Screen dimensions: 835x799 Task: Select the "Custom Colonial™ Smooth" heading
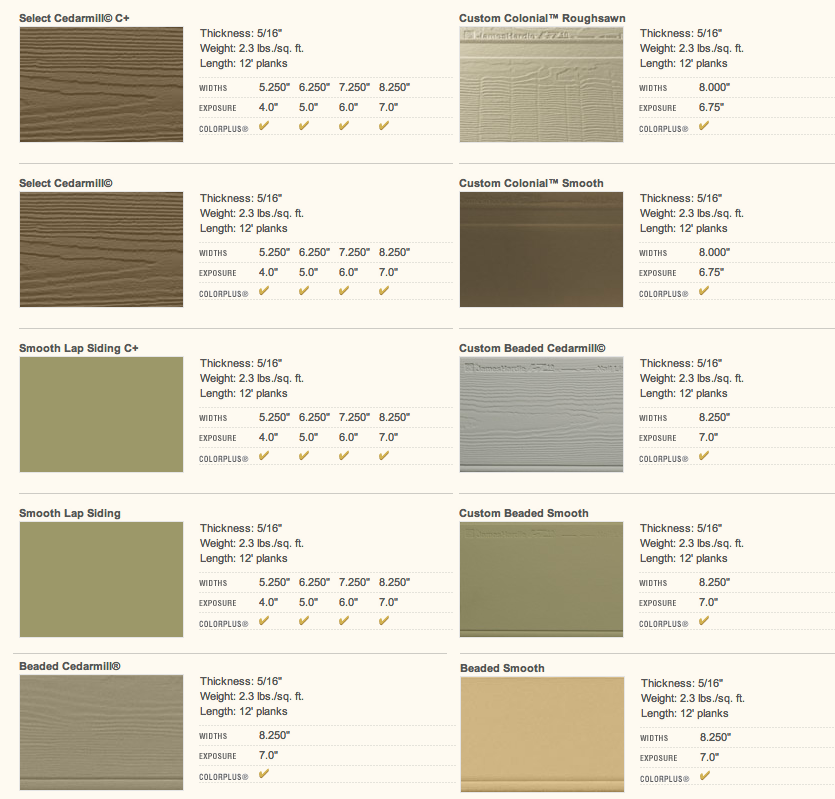point(531,183)
